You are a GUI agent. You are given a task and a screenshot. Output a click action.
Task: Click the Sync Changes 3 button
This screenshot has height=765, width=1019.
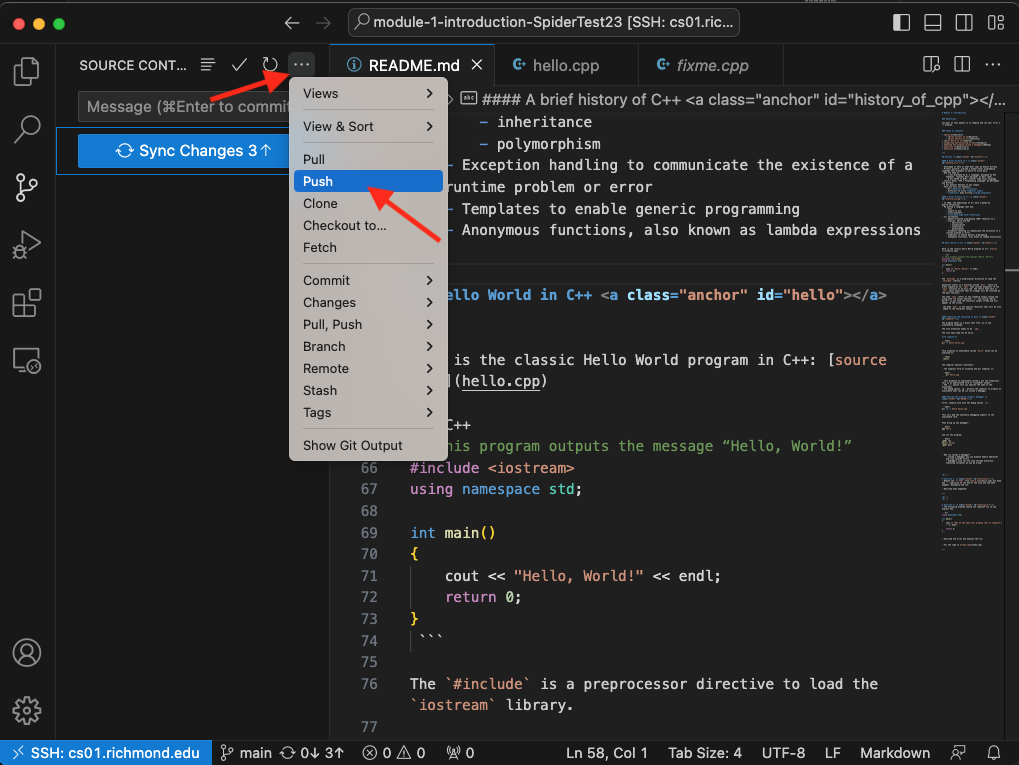coord(184,151)
